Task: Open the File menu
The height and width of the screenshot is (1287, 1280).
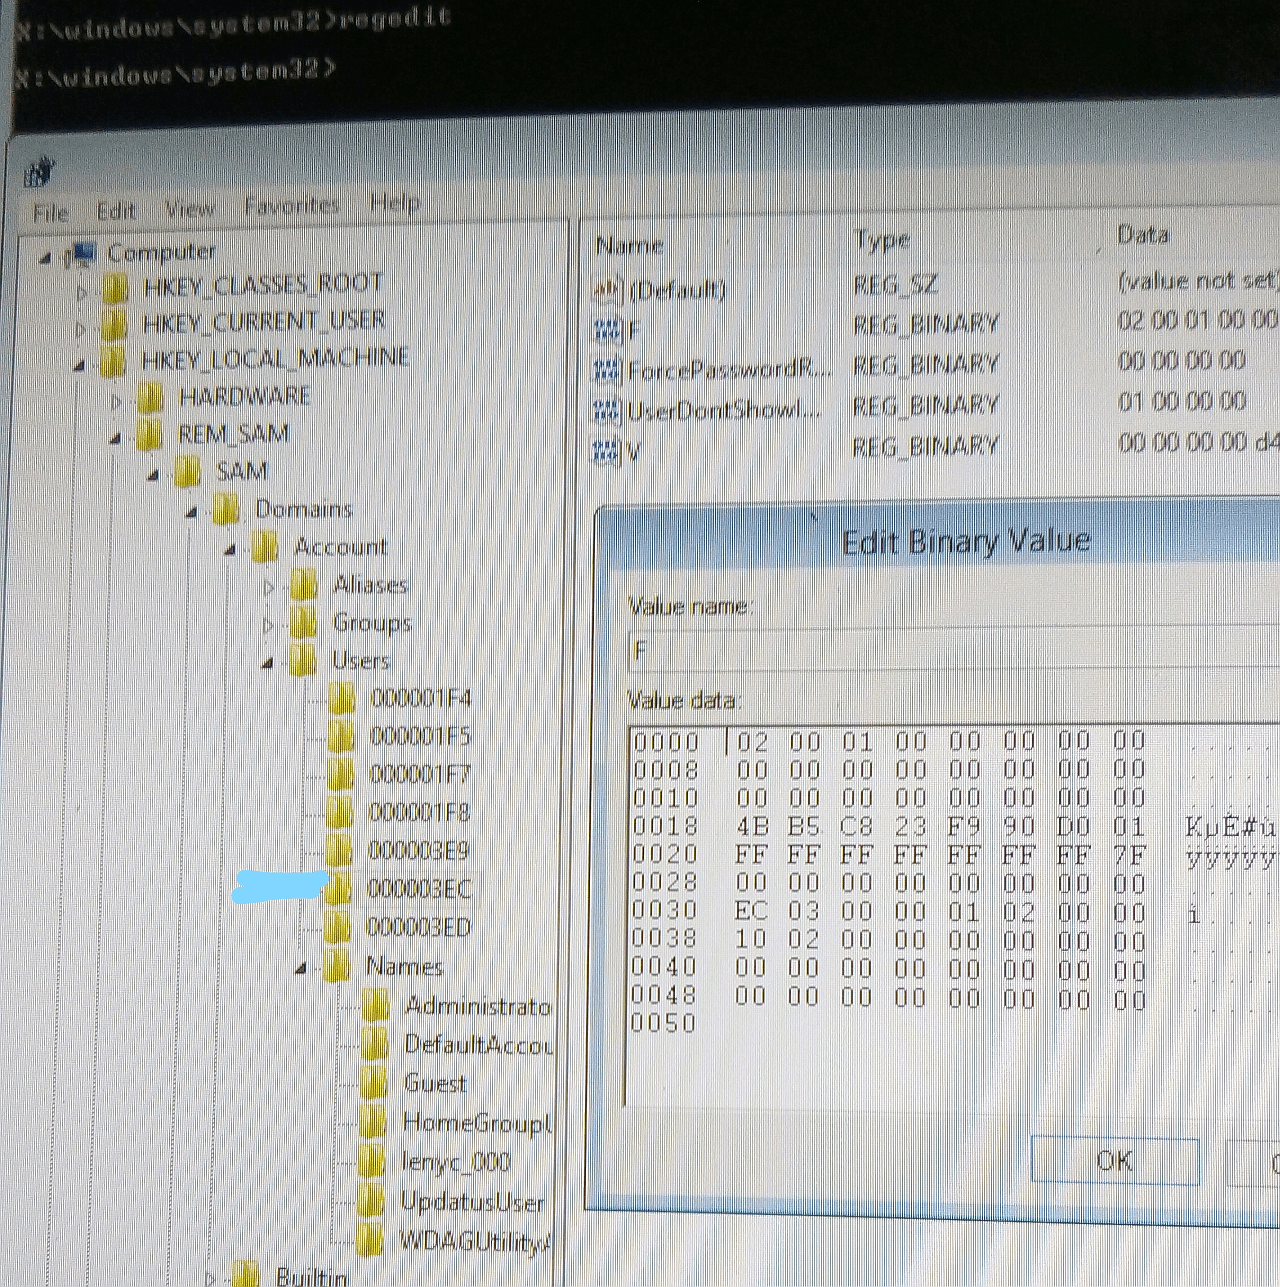Action: pyautogui.click(x=50, y=212)
